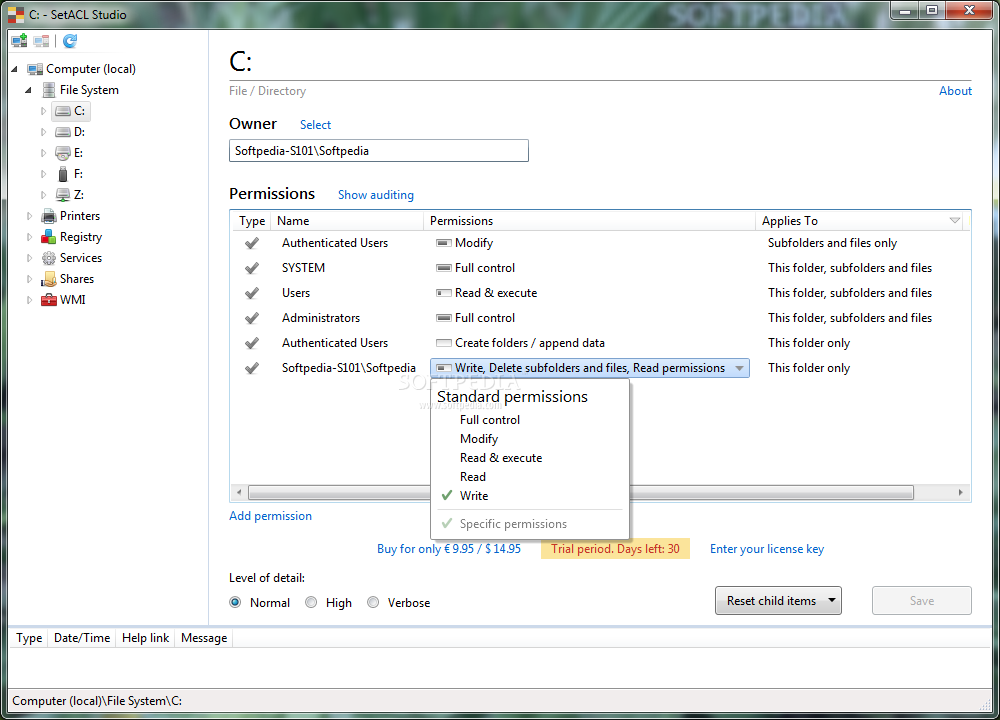Expand the WMI node
Image resolution: width=1000 pixels, height=720 pixels.
pos(29,300)
